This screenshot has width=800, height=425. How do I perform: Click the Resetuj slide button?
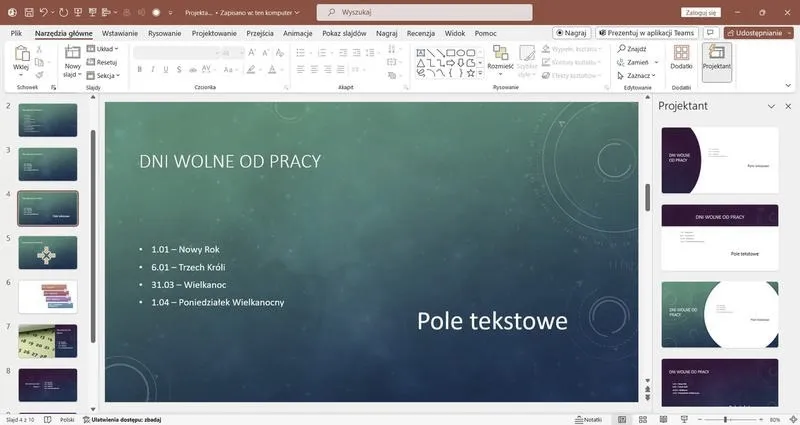pos(102,62)
